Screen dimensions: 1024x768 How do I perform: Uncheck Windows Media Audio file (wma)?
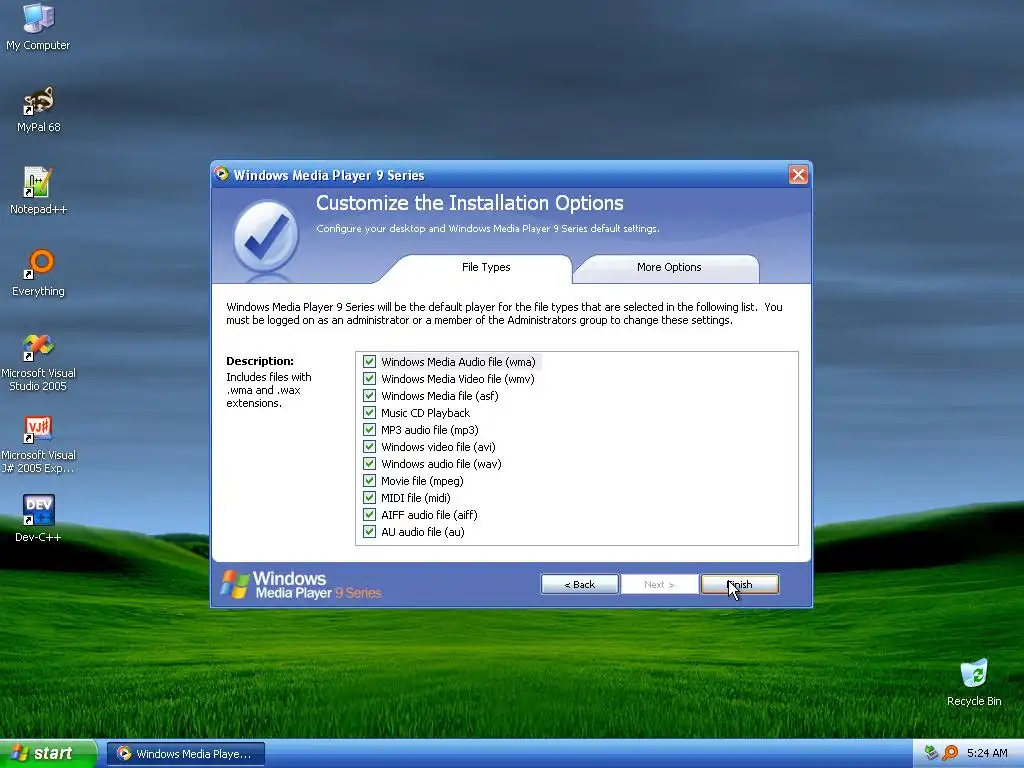(369, 362)
